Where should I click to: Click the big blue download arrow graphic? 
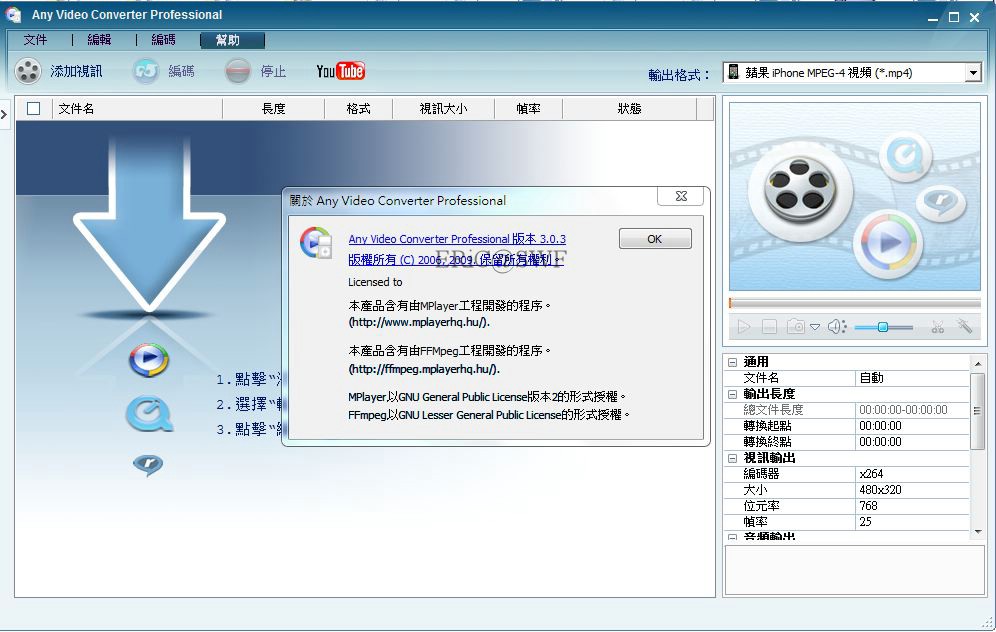point(149,224)
